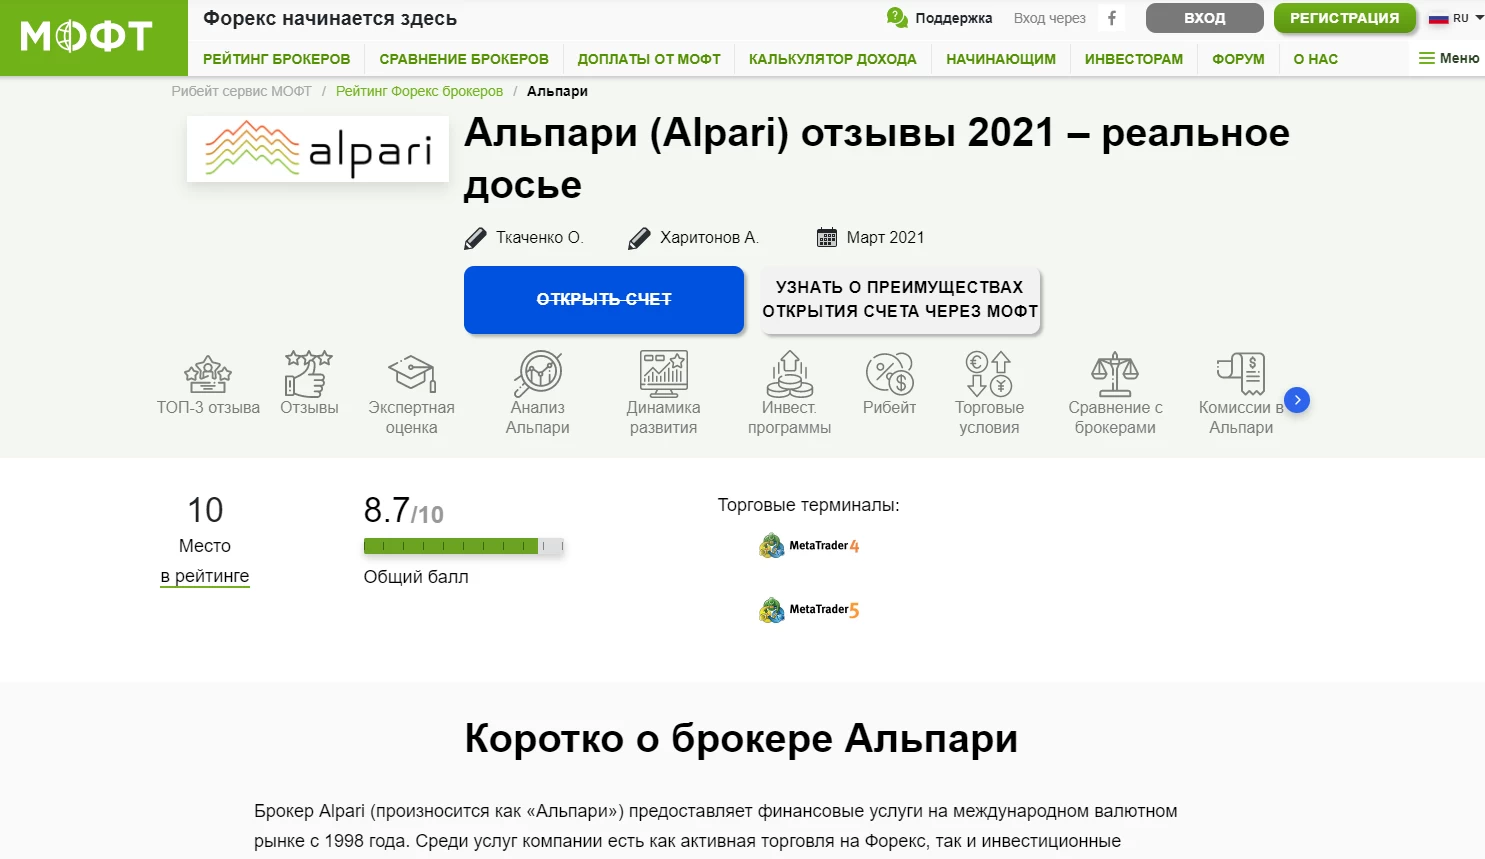Click the Facebook login icon
Screen dimensions: 1485x859
pyautogui.click(x=1111, y=18)
